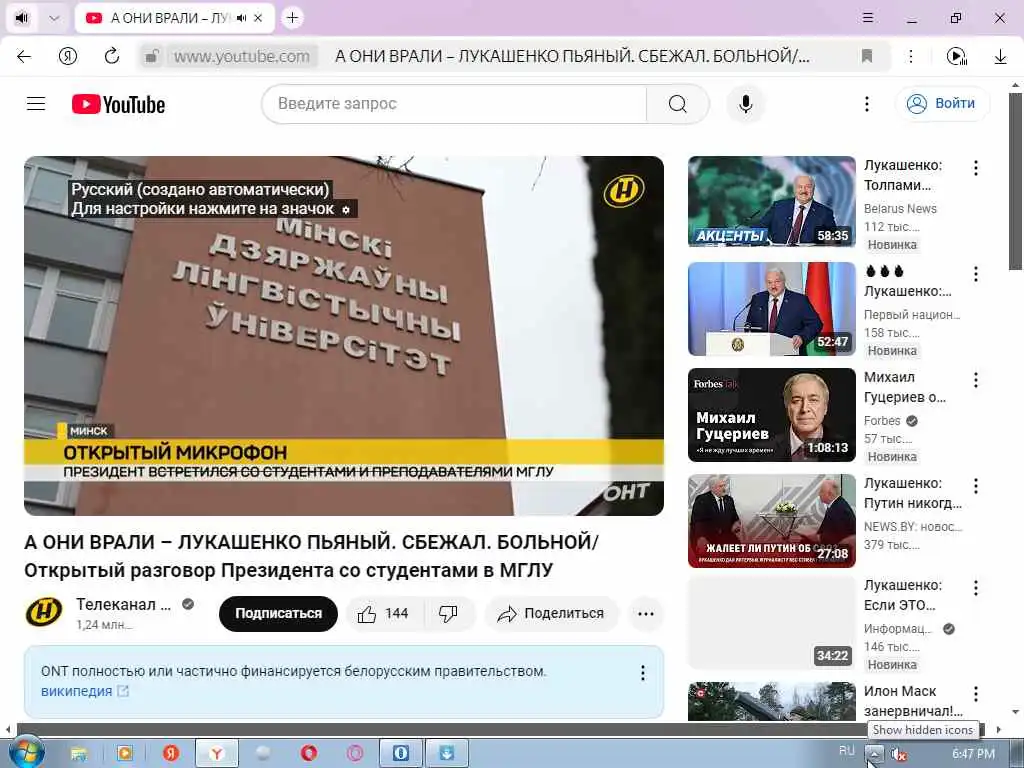The width and height of the screenshot is (1024, 768).
Task: Open the taskbar button with the blue download-arrow icon
Action: click(447, 754)
